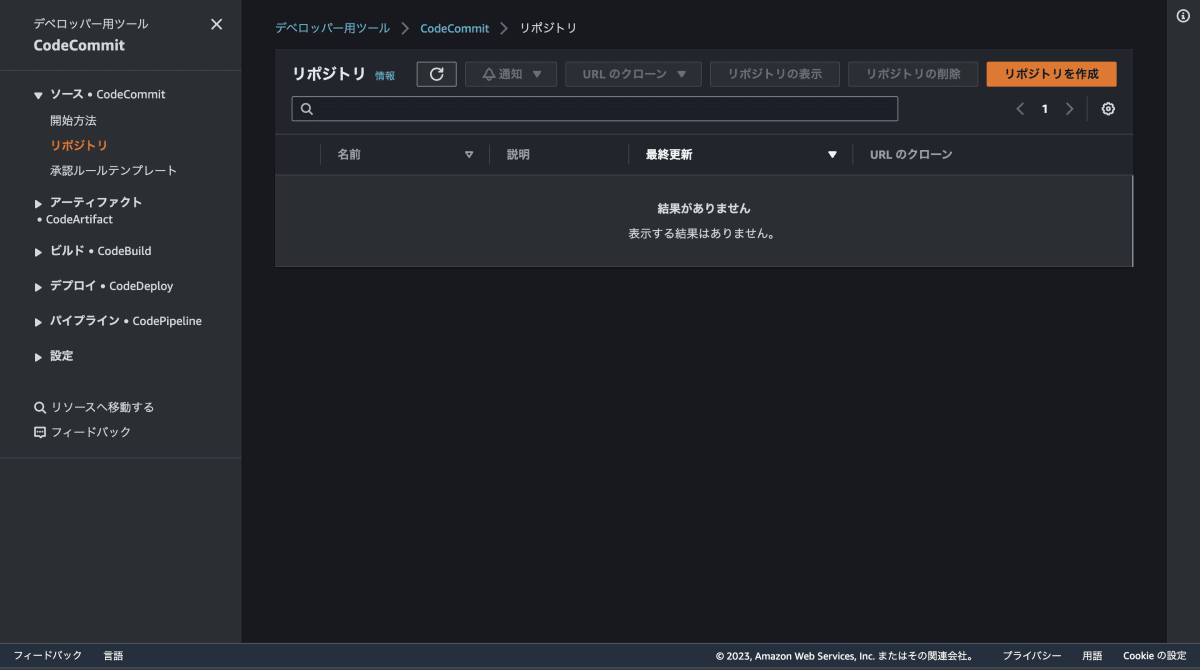Open the プライバシー footer link
The image size is (1200, 670).
[1032, 656]
